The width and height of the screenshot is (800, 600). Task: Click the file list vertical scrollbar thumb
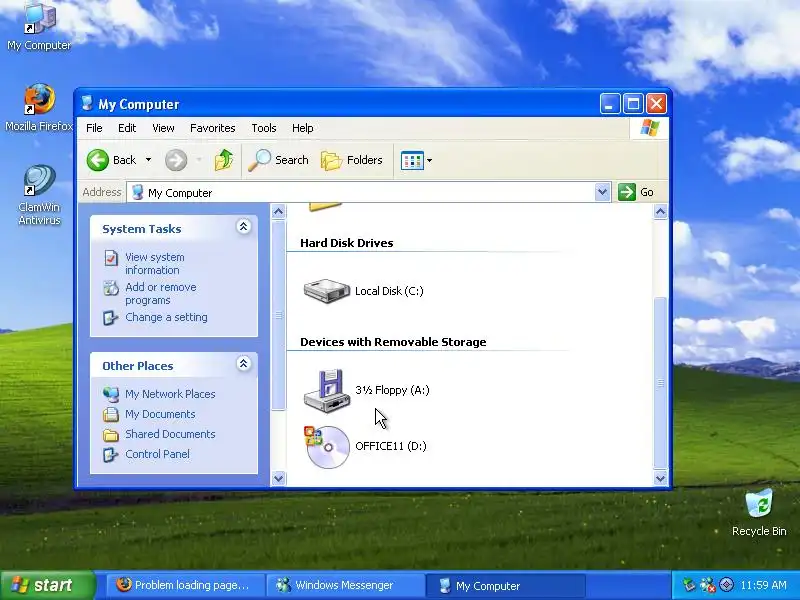pyautogui.click(x=660, y=383)
